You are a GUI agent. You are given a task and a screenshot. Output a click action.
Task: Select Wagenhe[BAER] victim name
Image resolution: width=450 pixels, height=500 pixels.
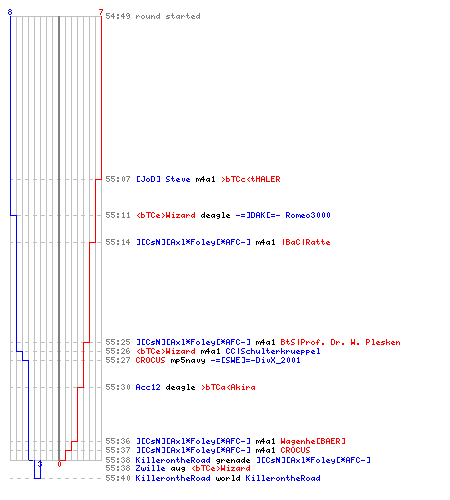[313, 441]
